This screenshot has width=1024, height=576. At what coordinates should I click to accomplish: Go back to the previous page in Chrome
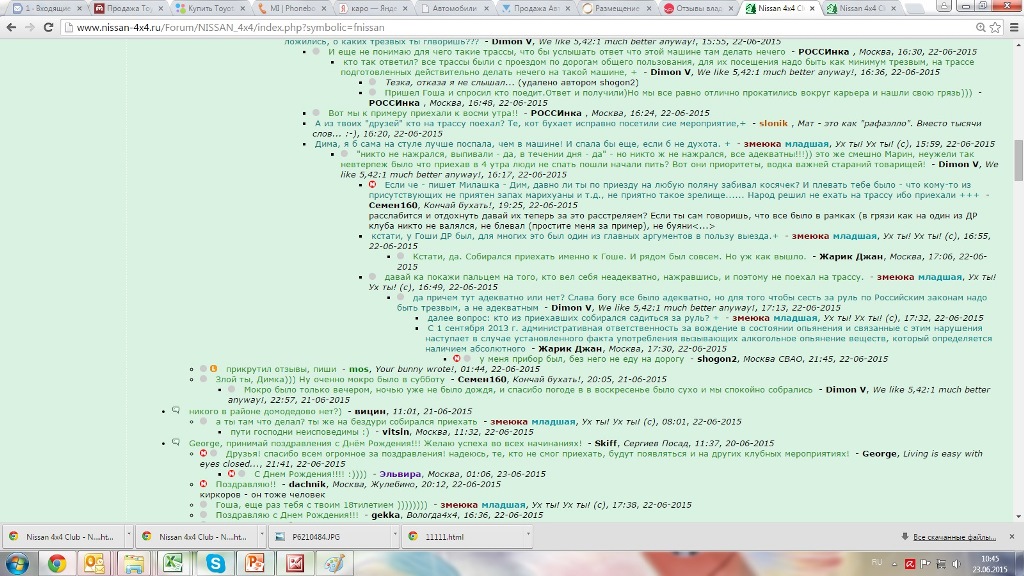coord(11,27)
